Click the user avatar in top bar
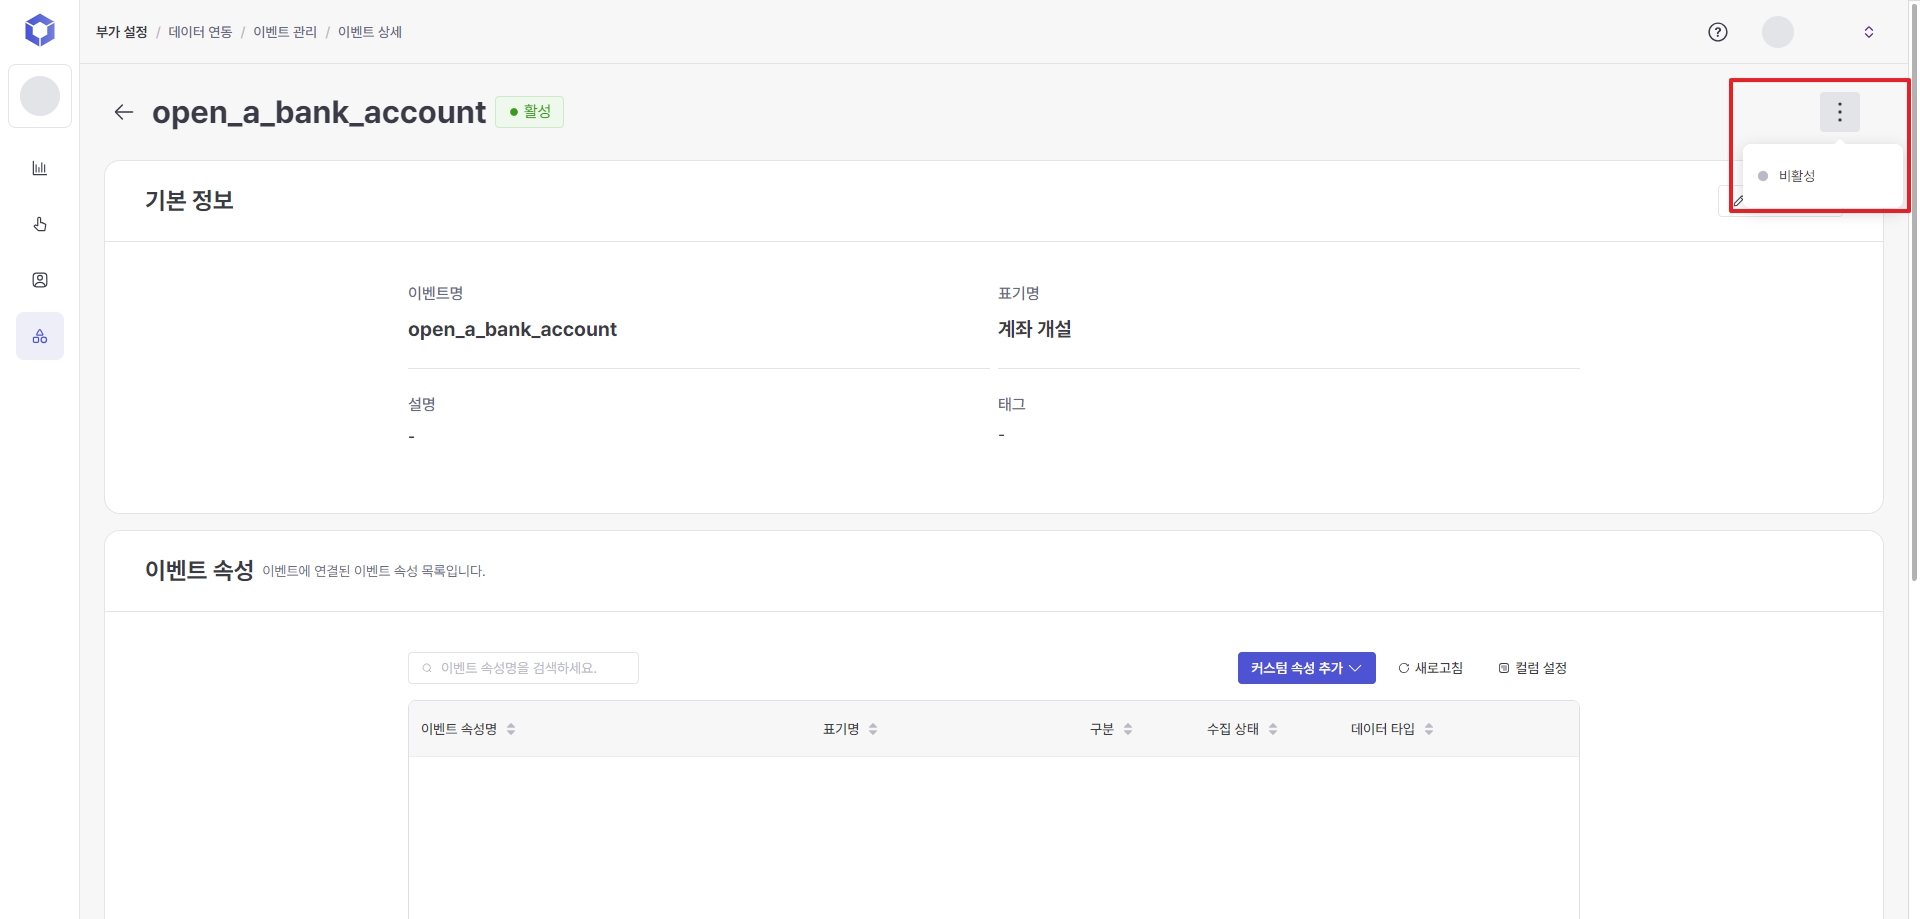The width and height of the screenshot is (1920, 919). coord(1777,32)
